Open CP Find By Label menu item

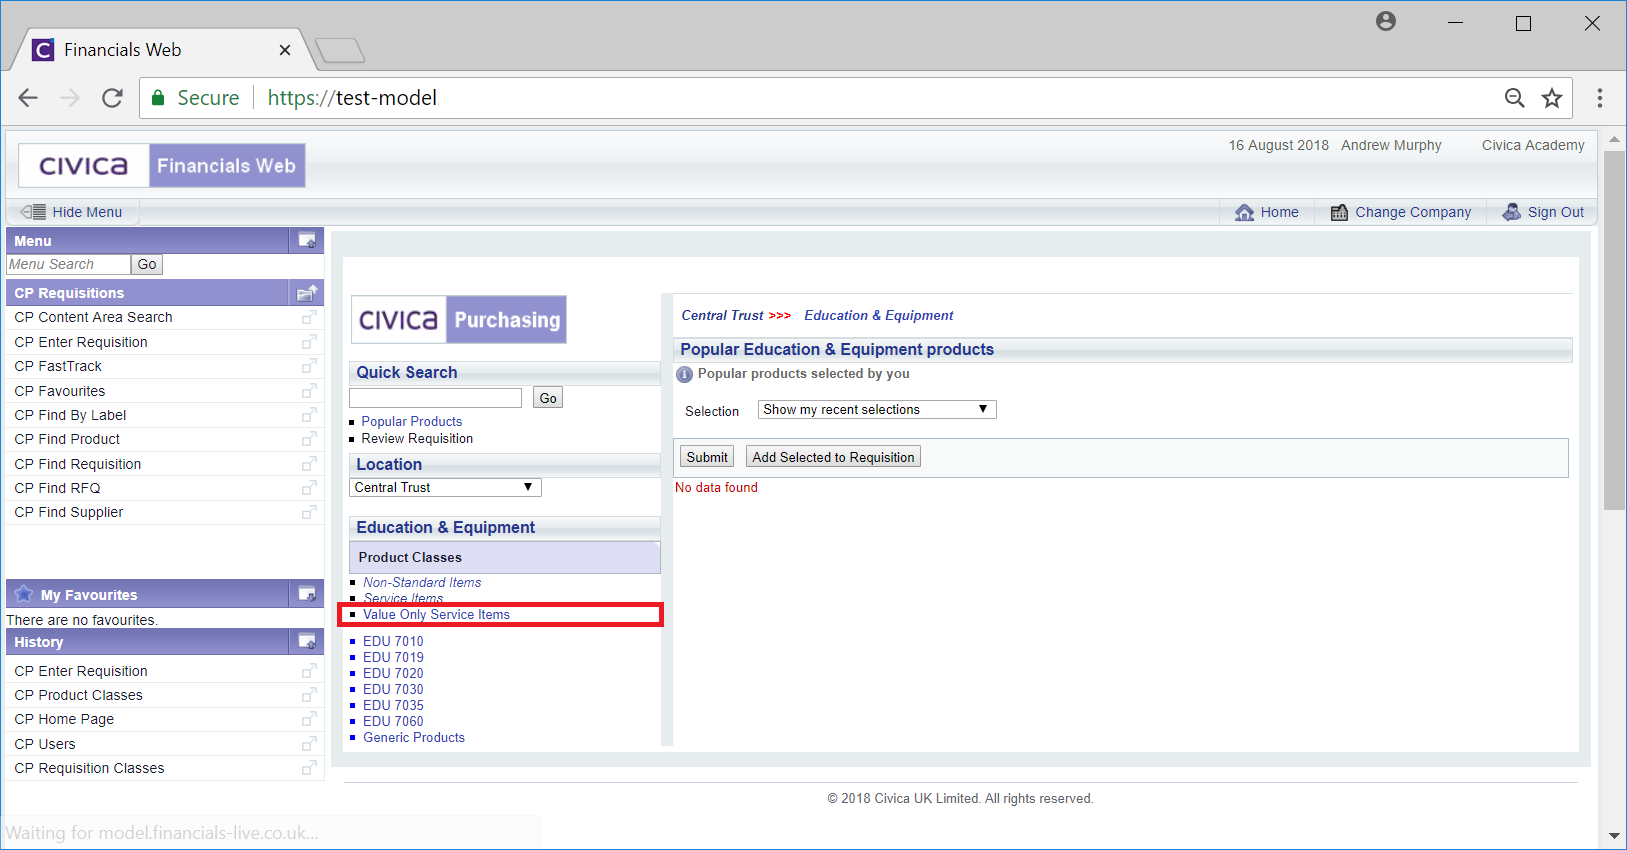tap(70, 415)
